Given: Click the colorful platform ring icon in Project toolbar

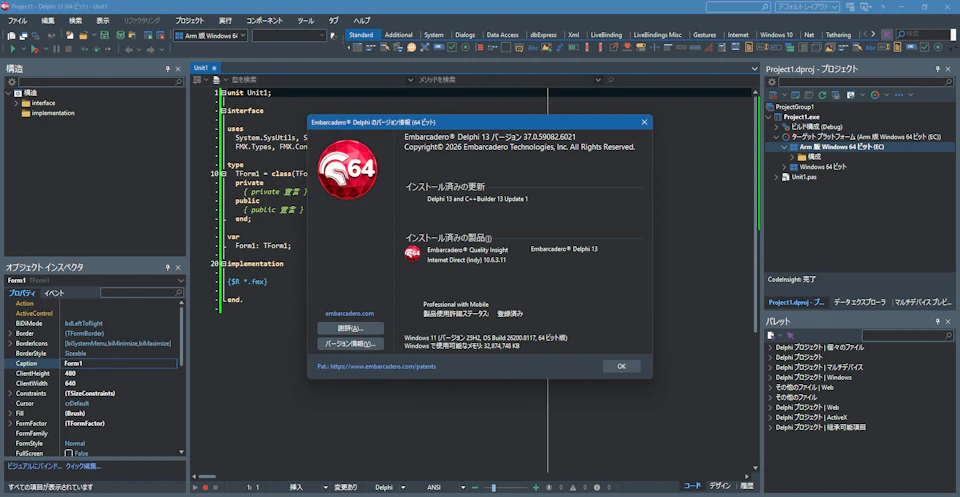Looking at the screenshot, I should coord(875,95).
